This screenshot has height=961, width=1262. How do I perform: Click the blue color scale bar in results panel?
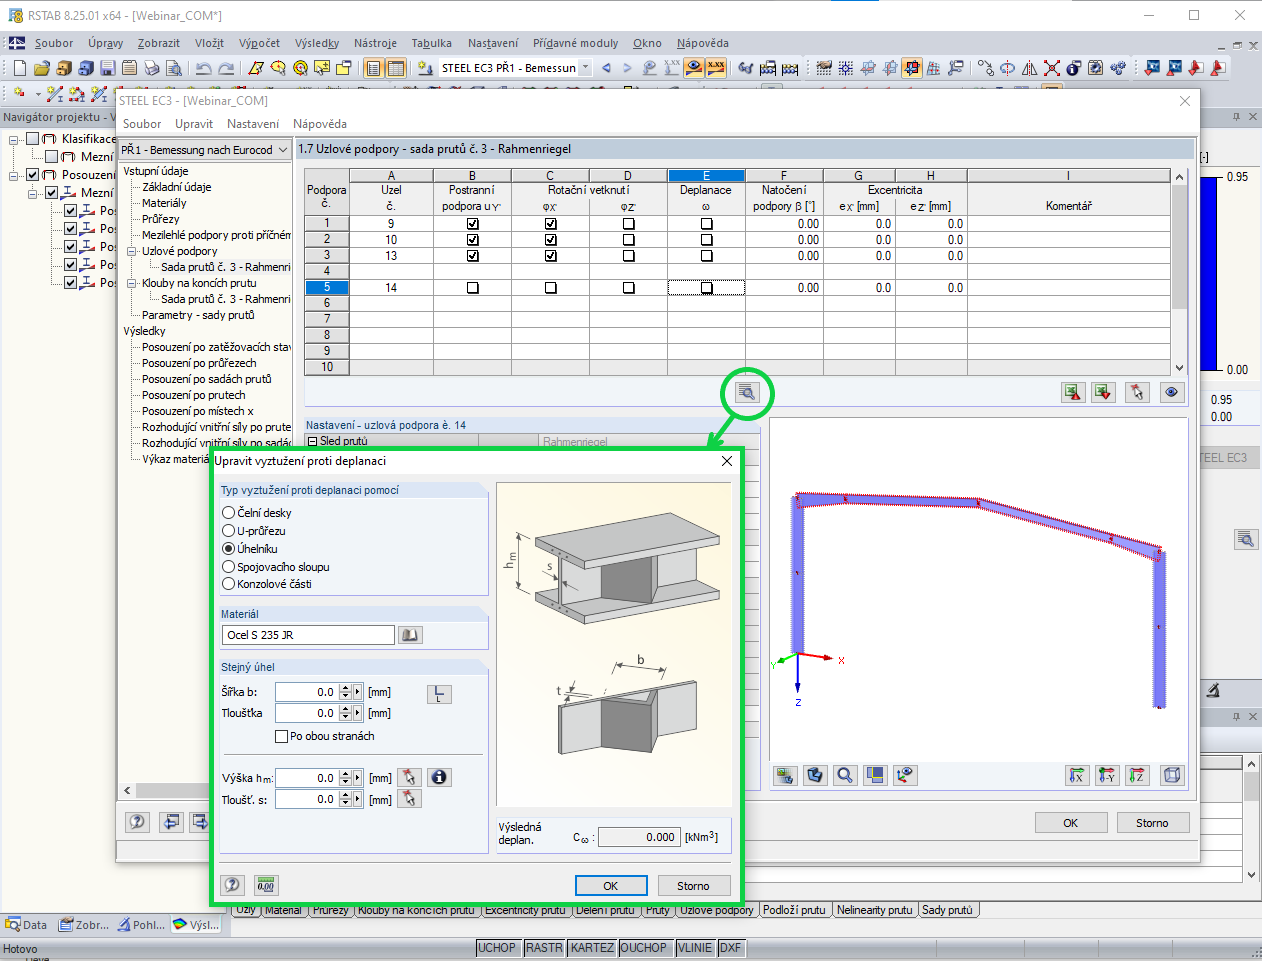click(1209, 274)
